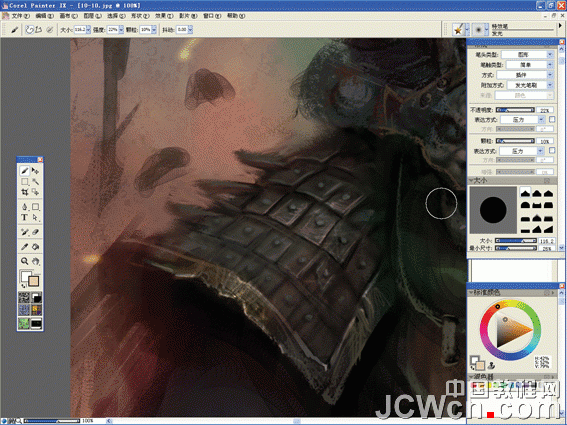Select the Pen tool

[x=25, y=207]
